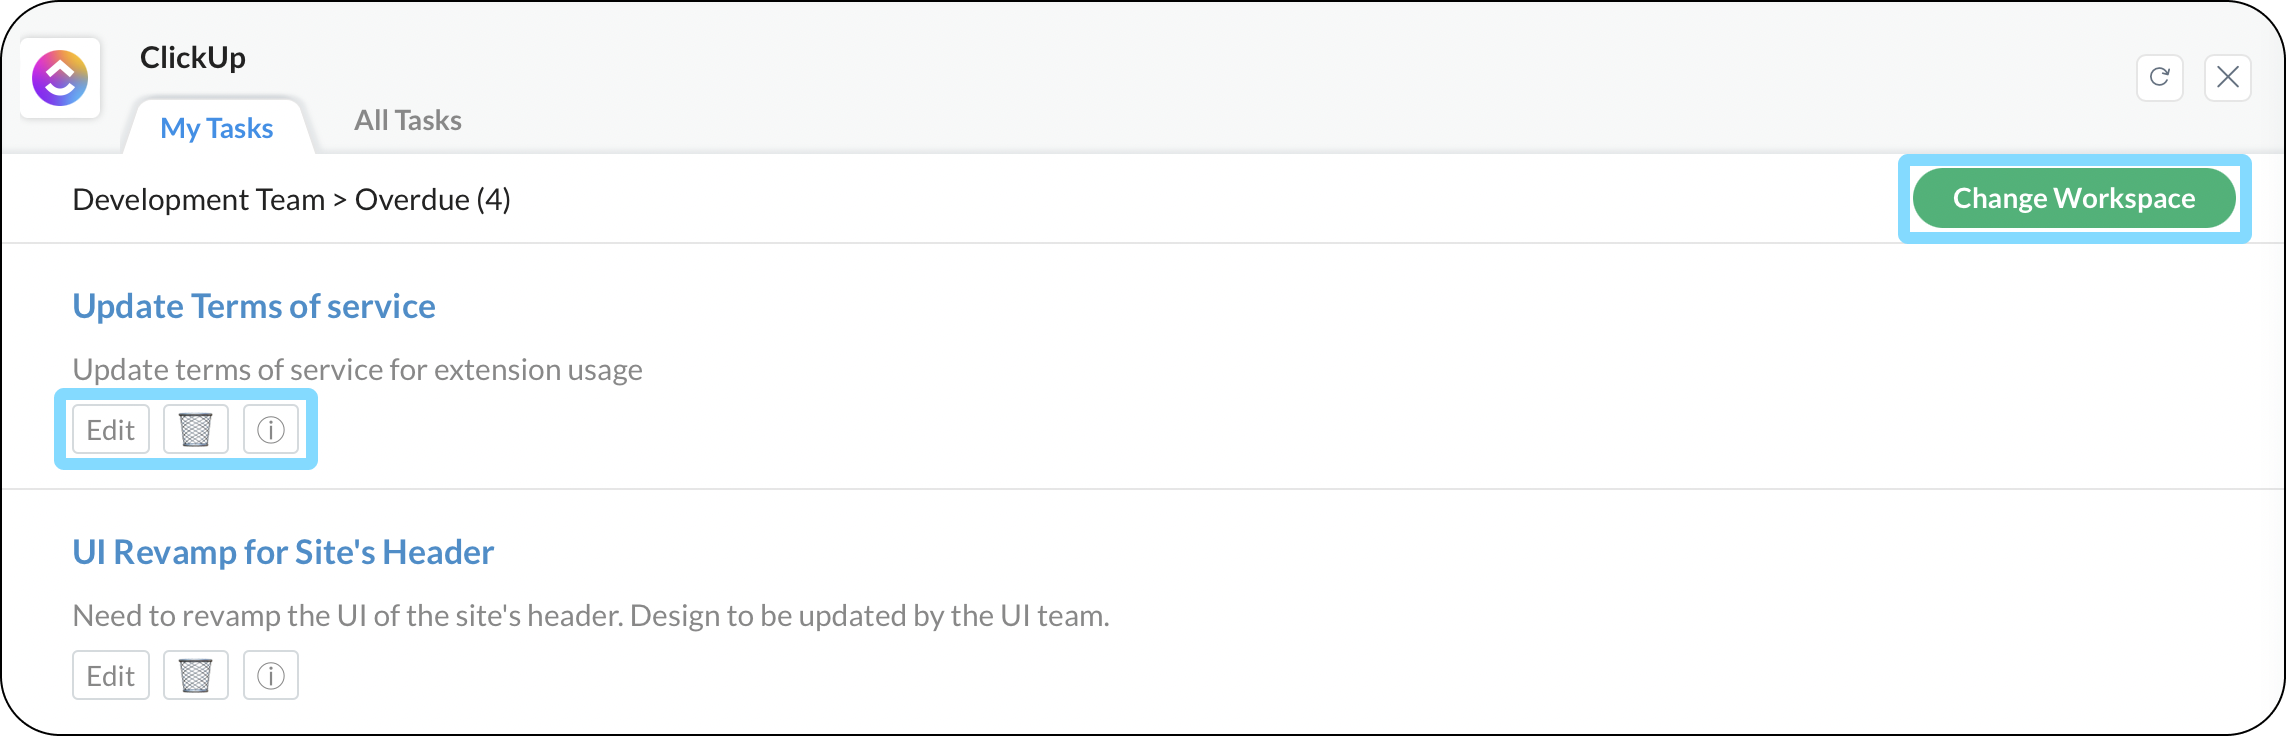
Task: Open the UI Revamp for Site's Header link
Action: [283, 552]
